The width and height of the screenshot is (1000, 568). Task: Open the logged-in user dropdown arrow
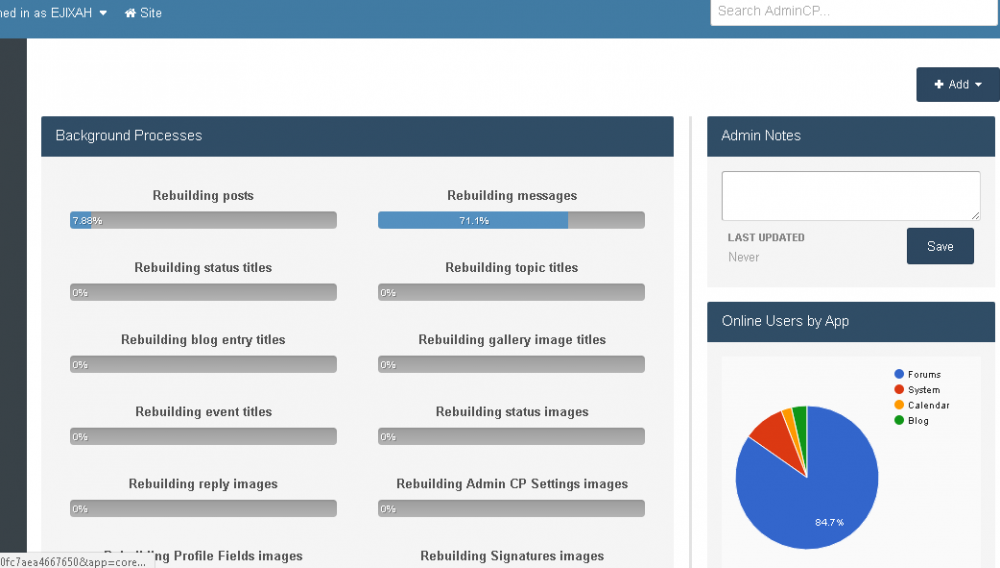pyautogui.click(x=103, y=13)
